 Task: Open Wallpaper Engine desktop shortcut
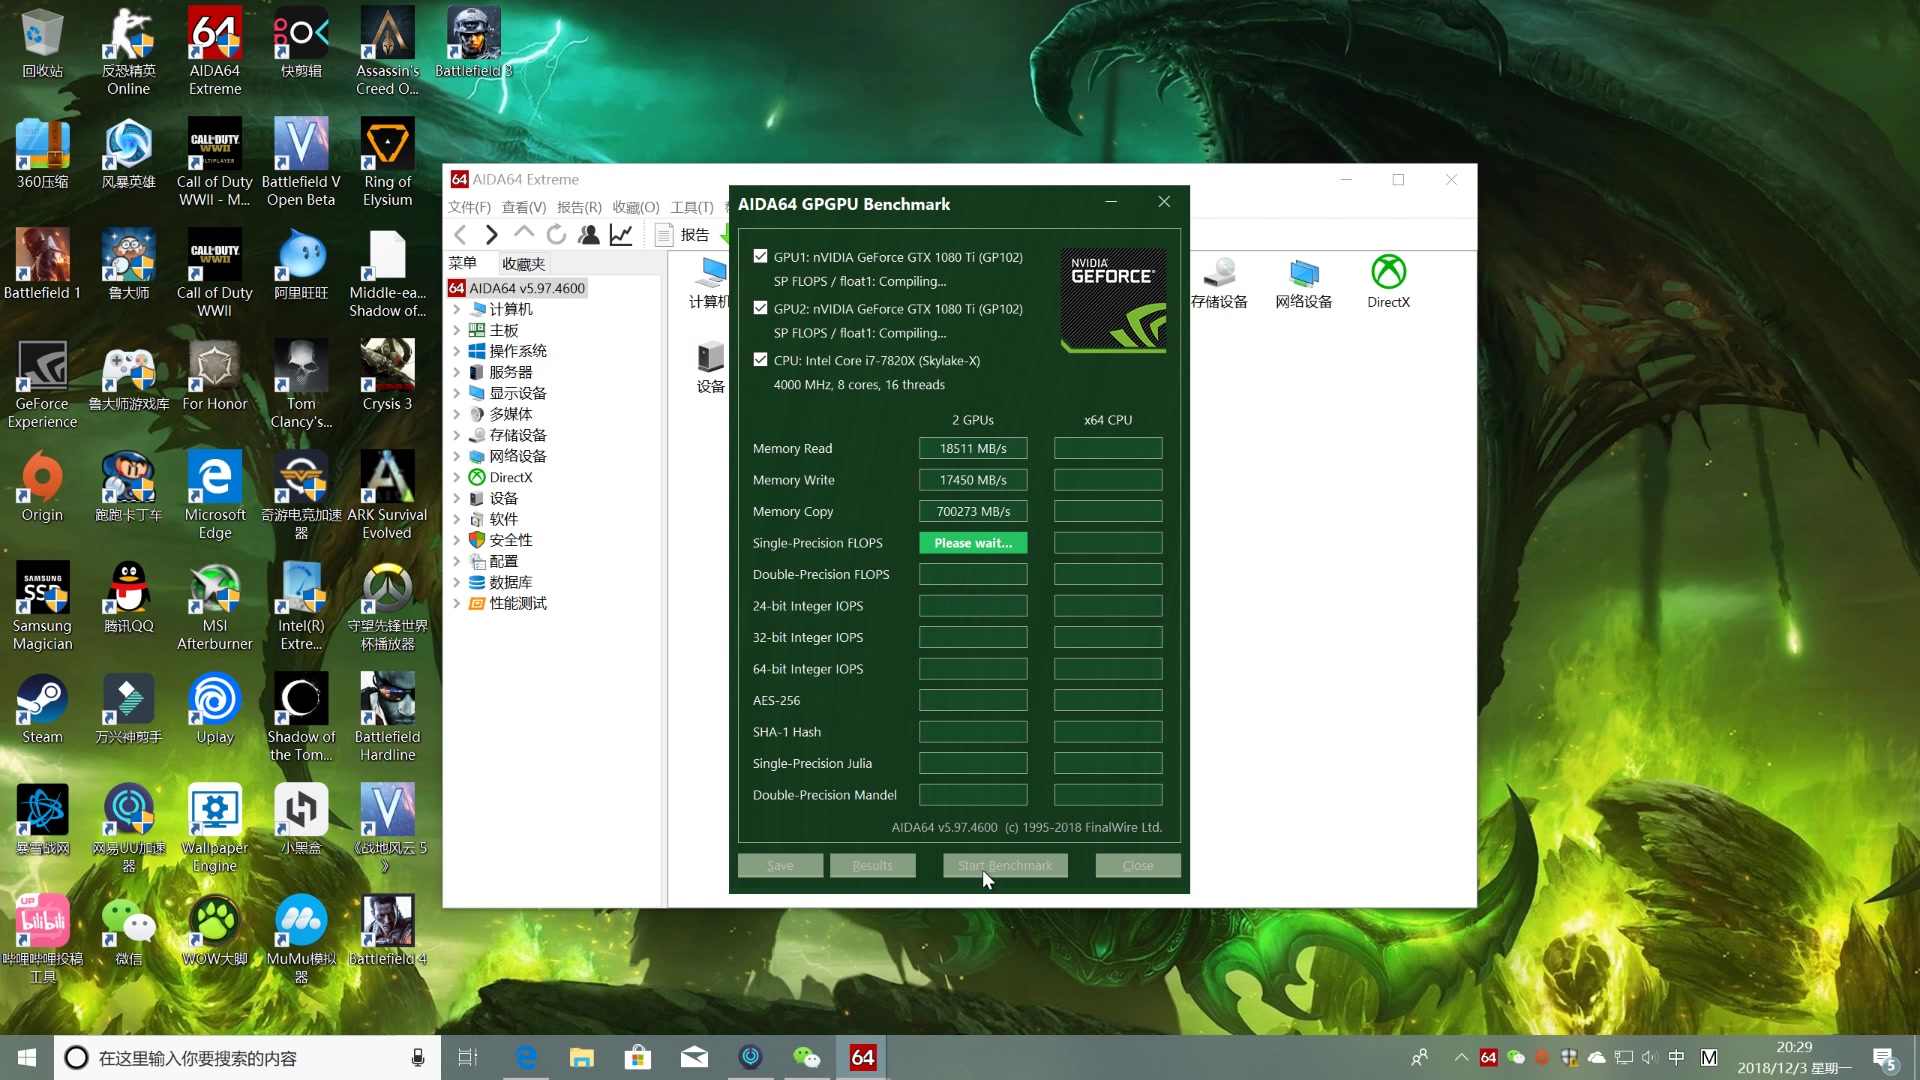pyautogui.click(x=215, y=829)
